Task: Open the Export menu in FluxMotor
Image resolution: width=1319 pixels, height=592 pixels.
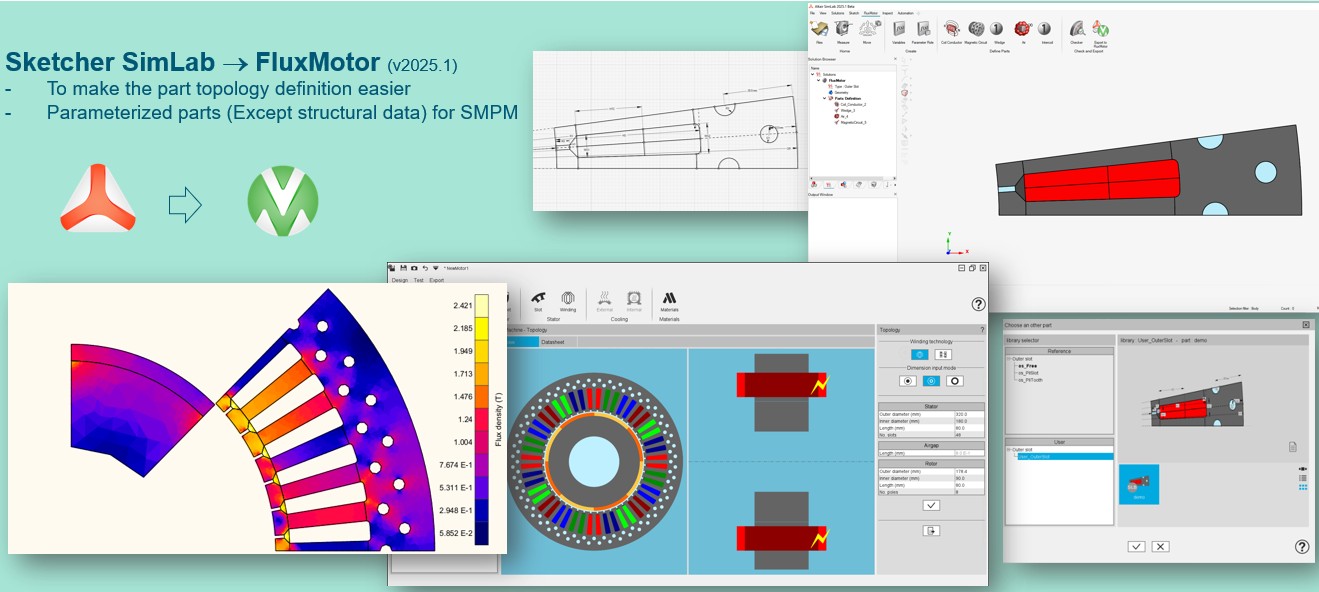Action: [436, 280]
